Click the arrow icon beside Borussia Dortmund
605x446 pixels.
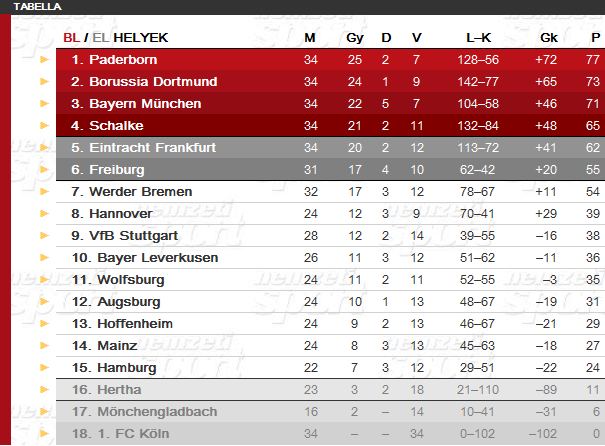(x=45, y=81)
